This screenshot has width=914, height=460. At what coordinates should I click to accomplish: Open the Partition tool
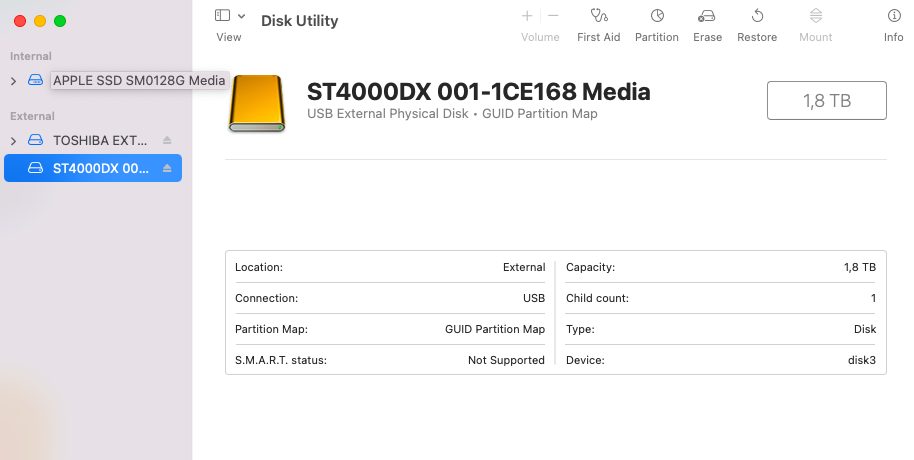click(x=657, y=16)
